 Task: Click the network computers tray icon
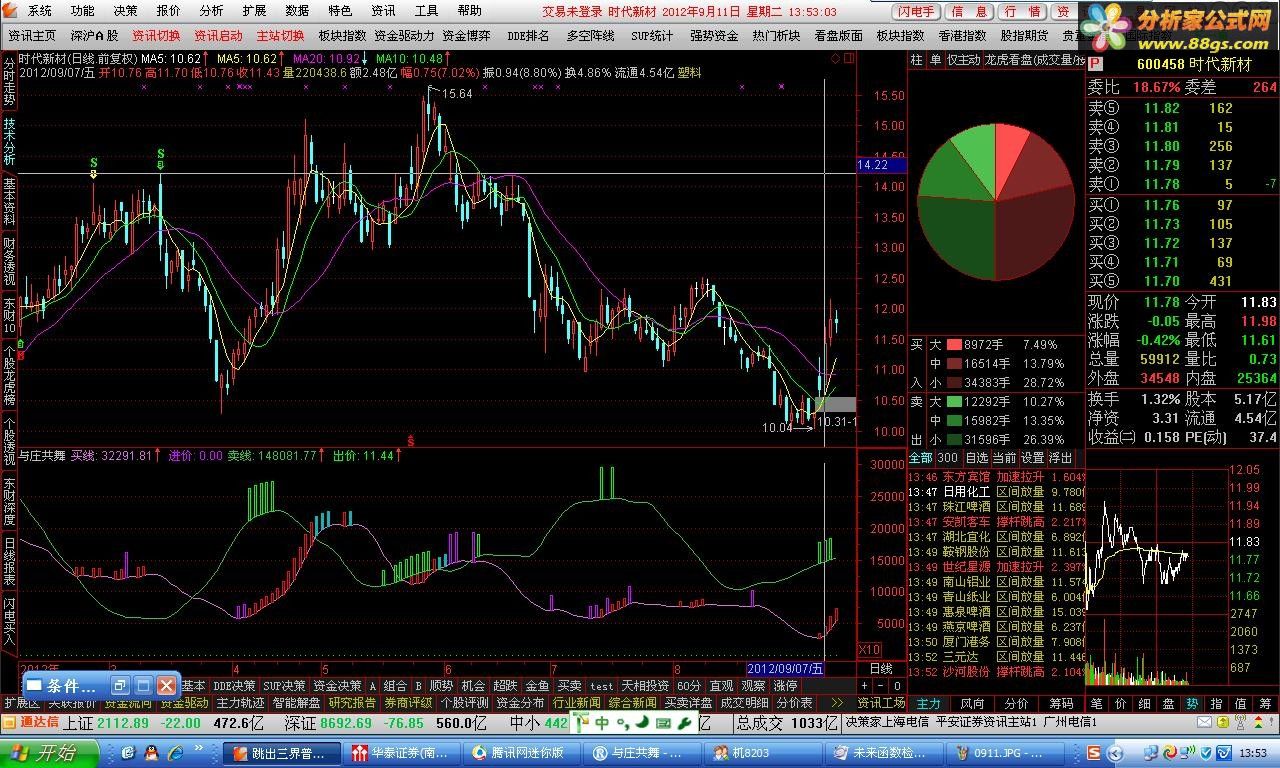coord(1151,752)
